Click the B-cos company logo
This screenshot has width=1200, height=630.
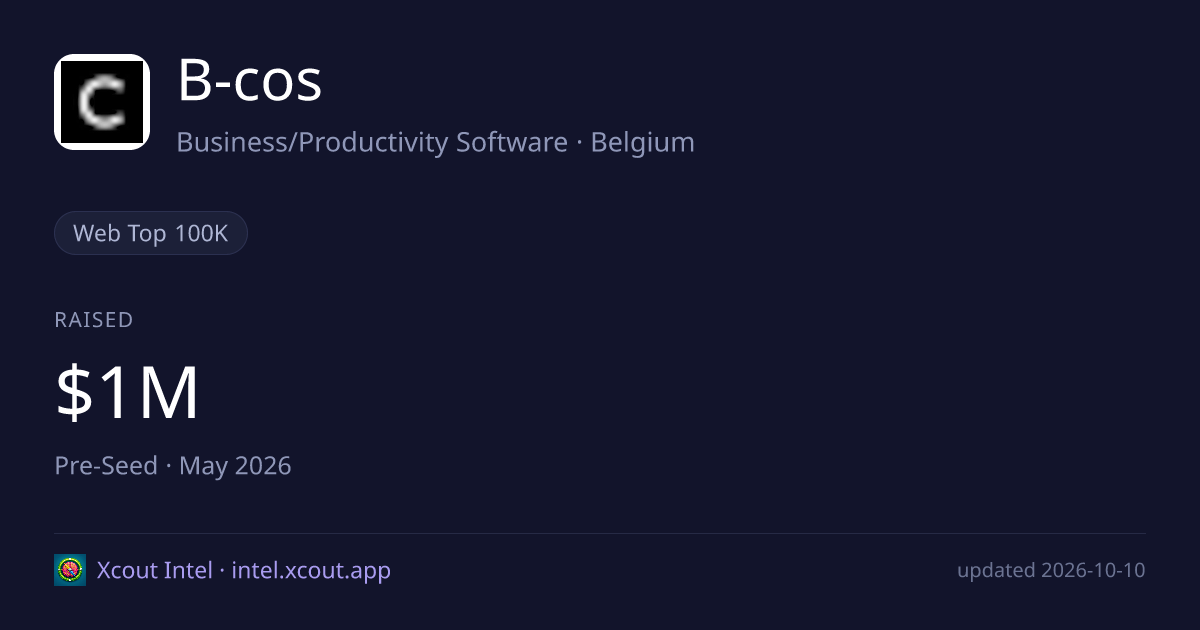(102, 102)
